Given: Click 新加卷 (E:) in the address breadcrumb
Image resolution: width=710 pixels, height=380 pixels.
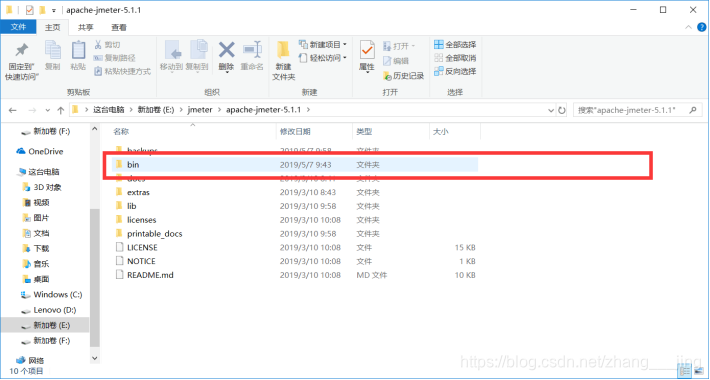Looking at the screenshot, I should pos(155,110).
